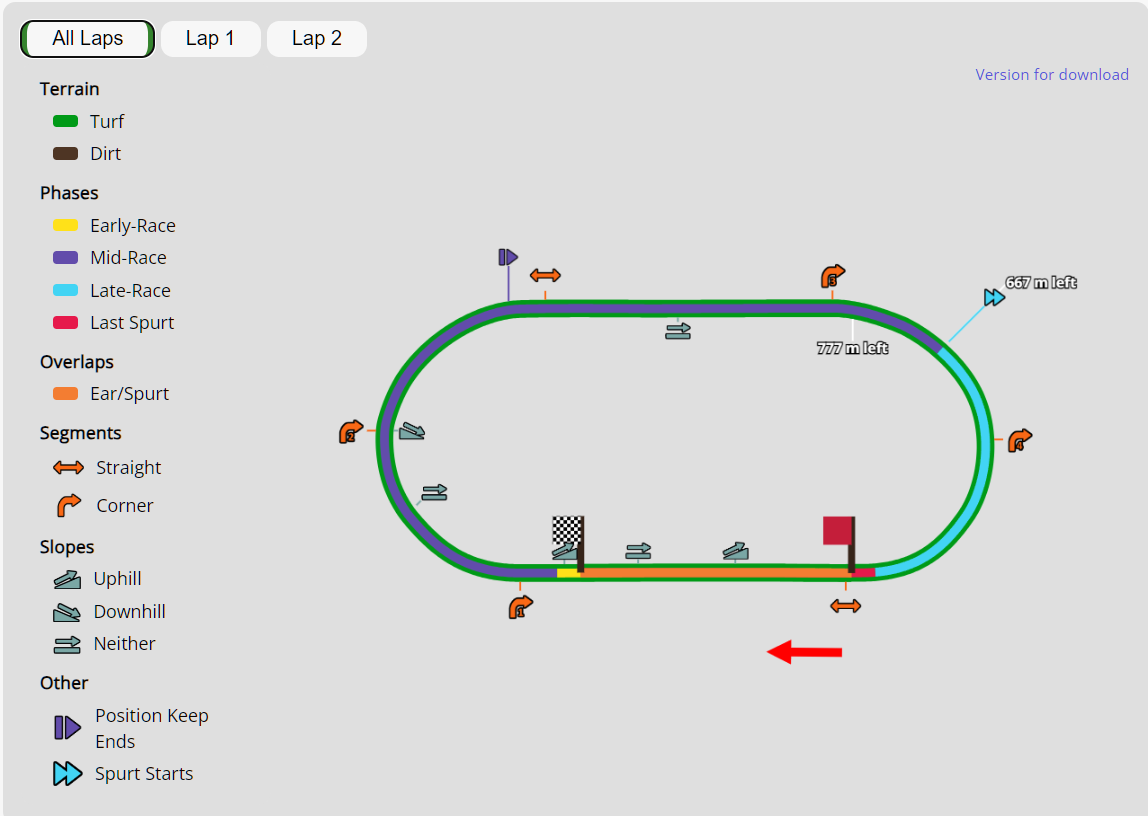
Task: Click the Dirt legend label
Action: (105, 154)
